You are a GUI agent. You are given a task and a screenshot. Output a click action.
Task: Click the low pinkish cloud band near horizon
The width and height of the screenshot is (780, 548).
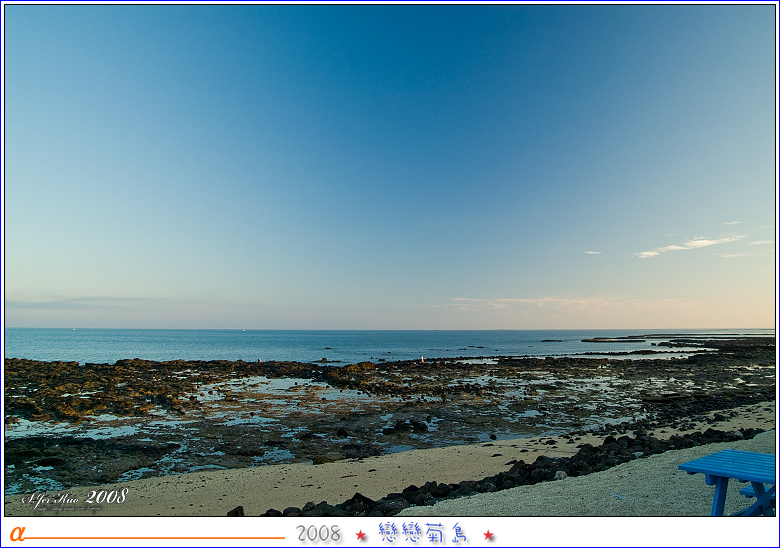(x=540, y=301)
